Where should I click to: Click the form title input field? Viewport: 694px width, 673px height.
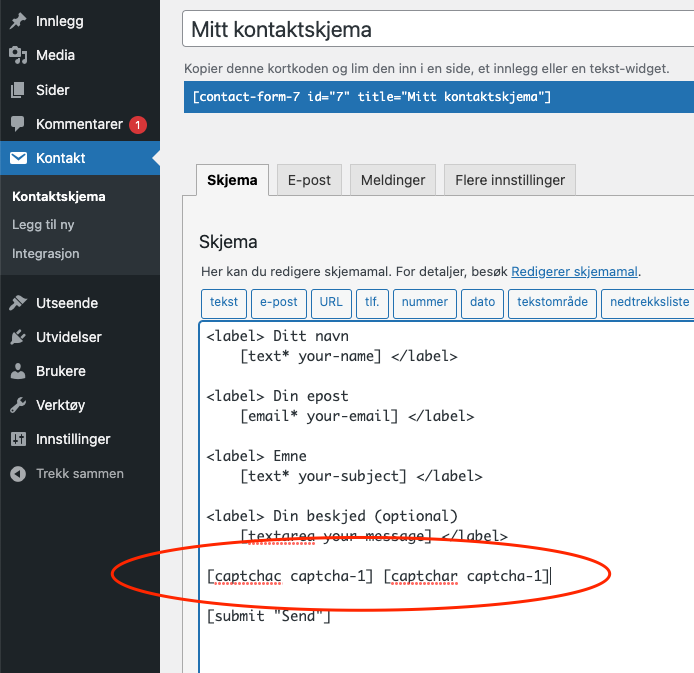(438, 29)
